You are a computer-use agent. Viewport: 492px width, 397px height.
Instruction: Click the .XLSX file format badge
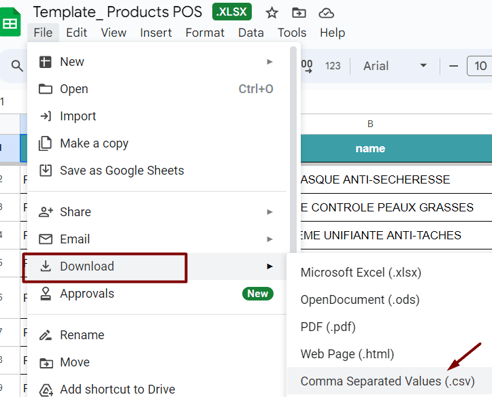pos(232,12)
